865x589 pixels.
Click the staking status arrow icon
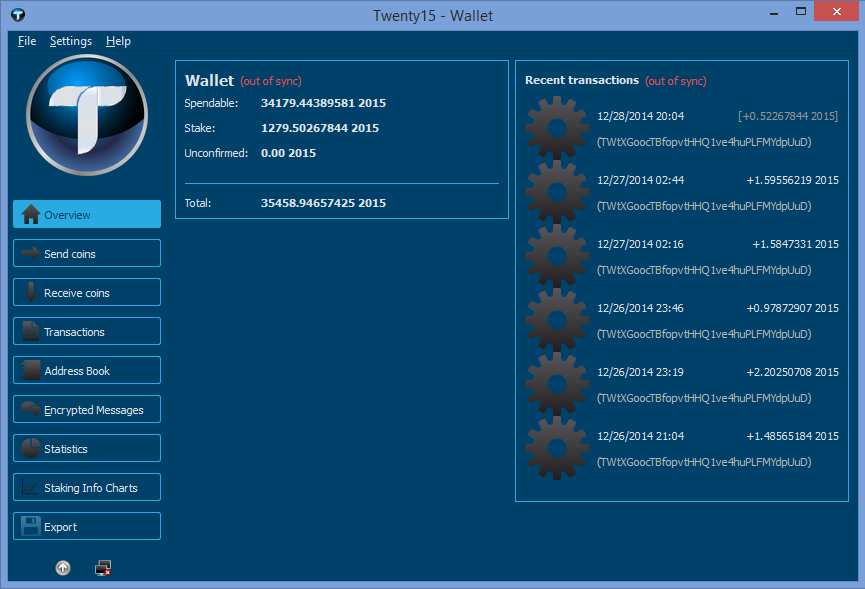63,567
